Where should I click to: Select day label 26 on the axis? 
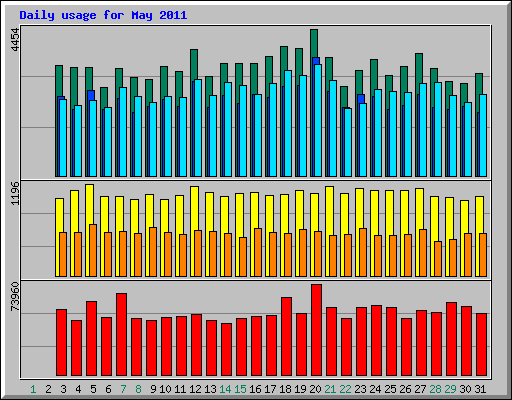tap(405, 389)
